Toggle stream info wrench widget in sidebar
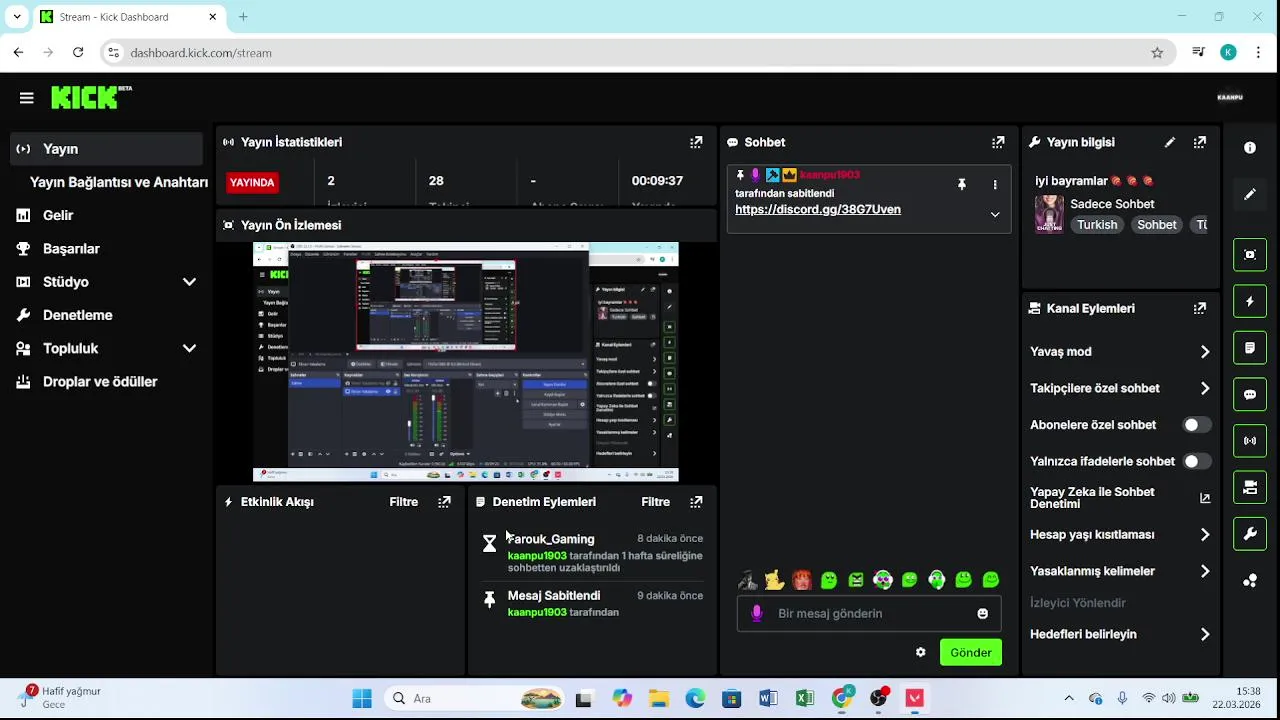The image size is (1280, 720). 1250,534
